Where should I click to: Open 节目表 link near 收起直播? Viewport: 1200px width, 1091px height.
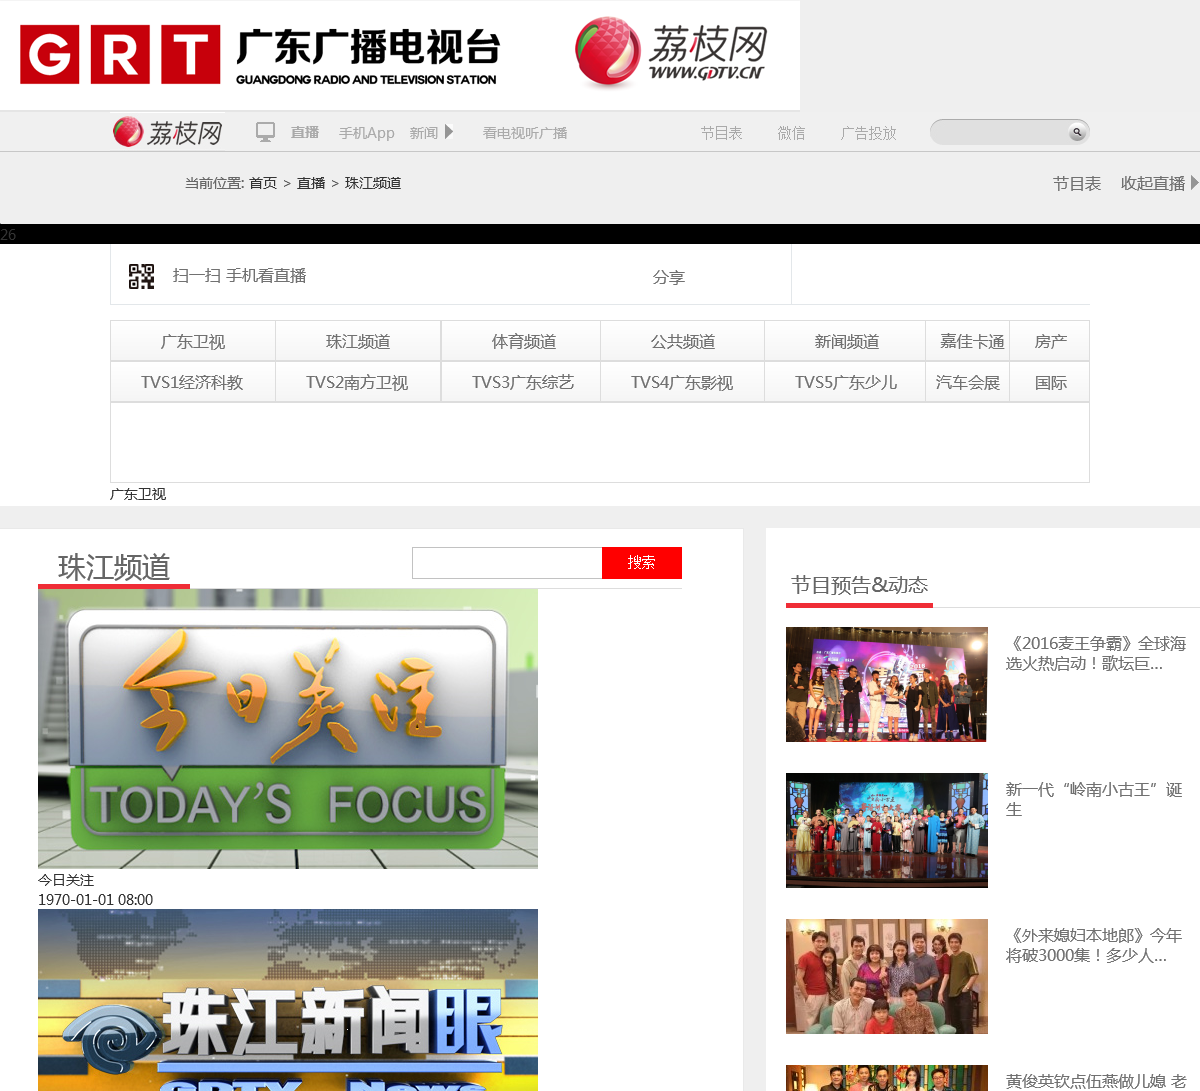point(1077,183)
